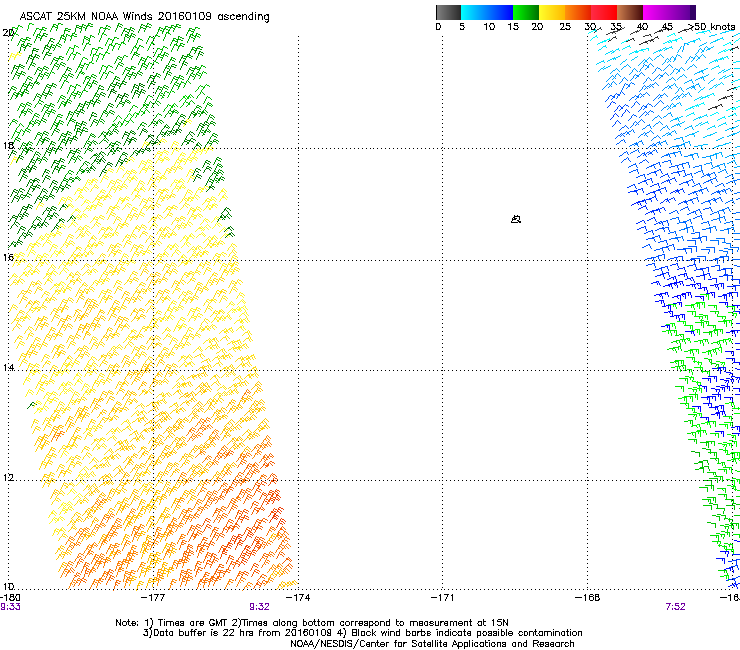740x650 pixels.
Task: Click the latitude label '16'
Action: pos(8,257)
